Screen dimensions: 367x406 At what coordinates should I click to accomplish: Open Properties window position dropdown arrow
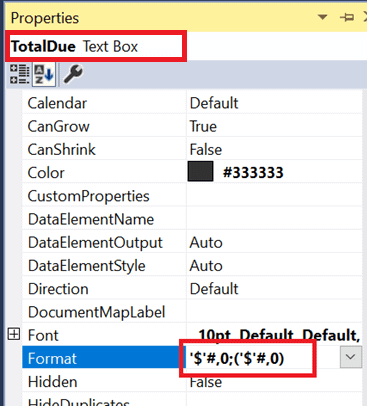point(322,17)
